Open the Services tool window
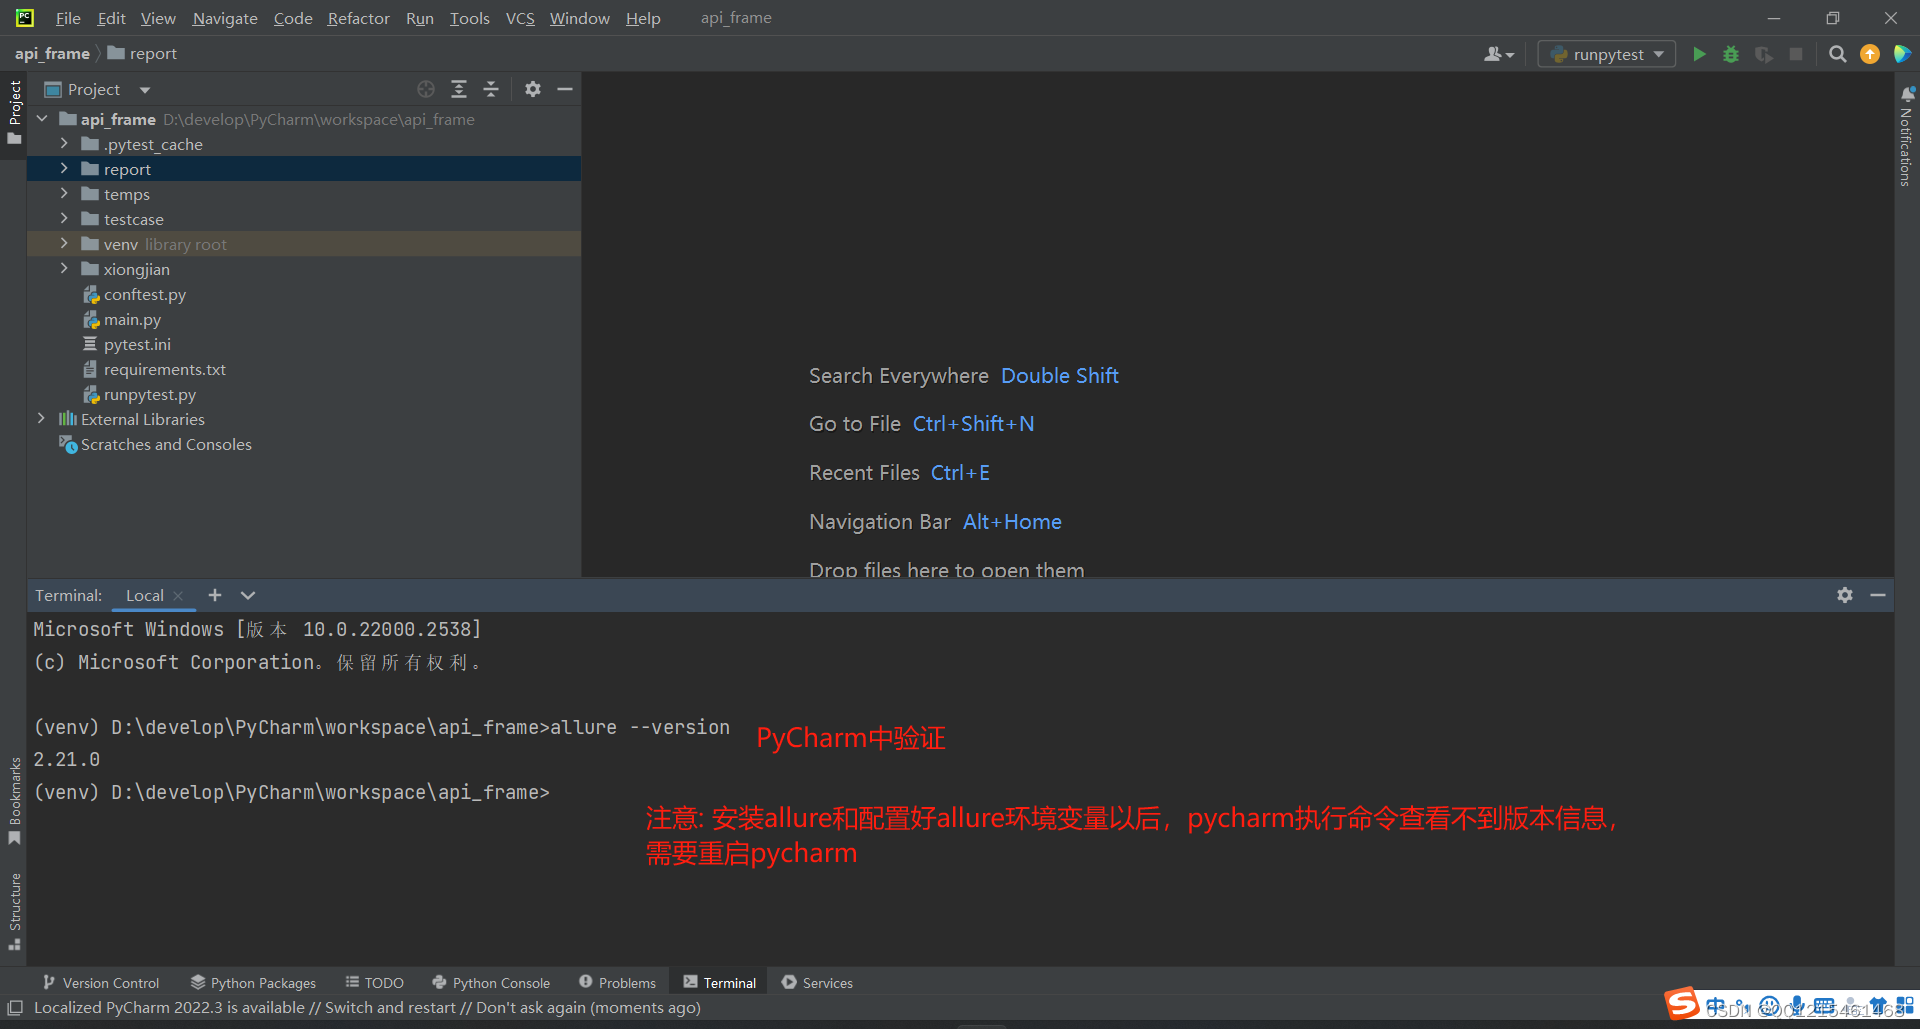 coord(817,983)
